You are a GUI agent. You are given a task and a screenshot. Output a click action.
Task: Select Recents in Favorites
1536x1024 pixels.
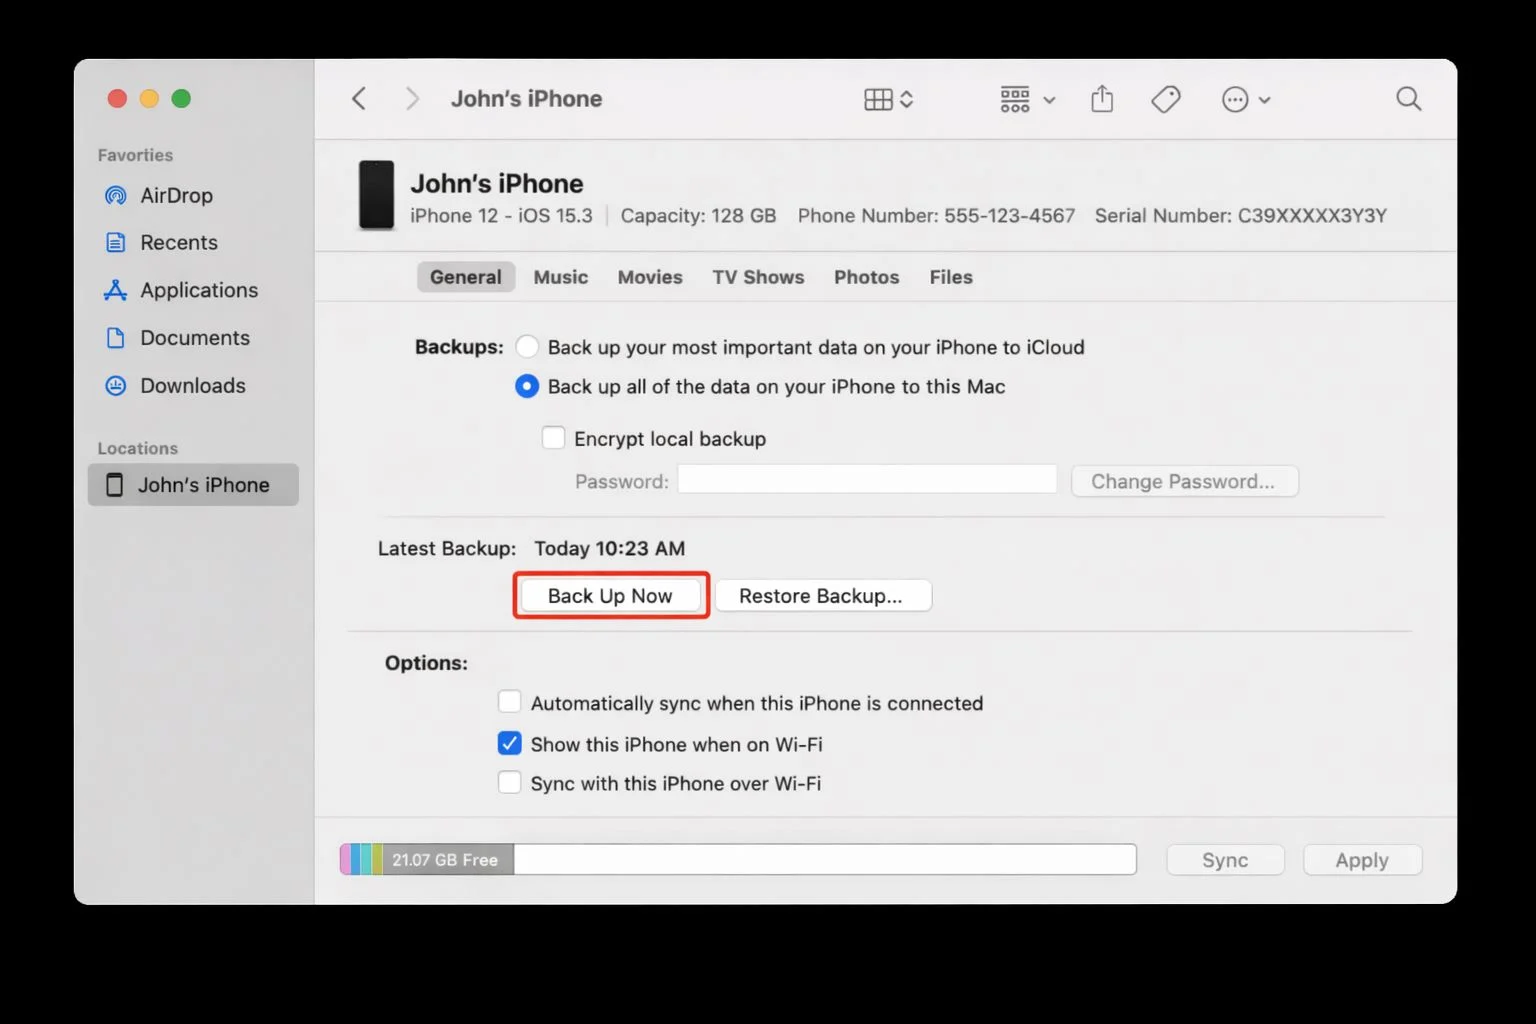[x=178, y=242]
